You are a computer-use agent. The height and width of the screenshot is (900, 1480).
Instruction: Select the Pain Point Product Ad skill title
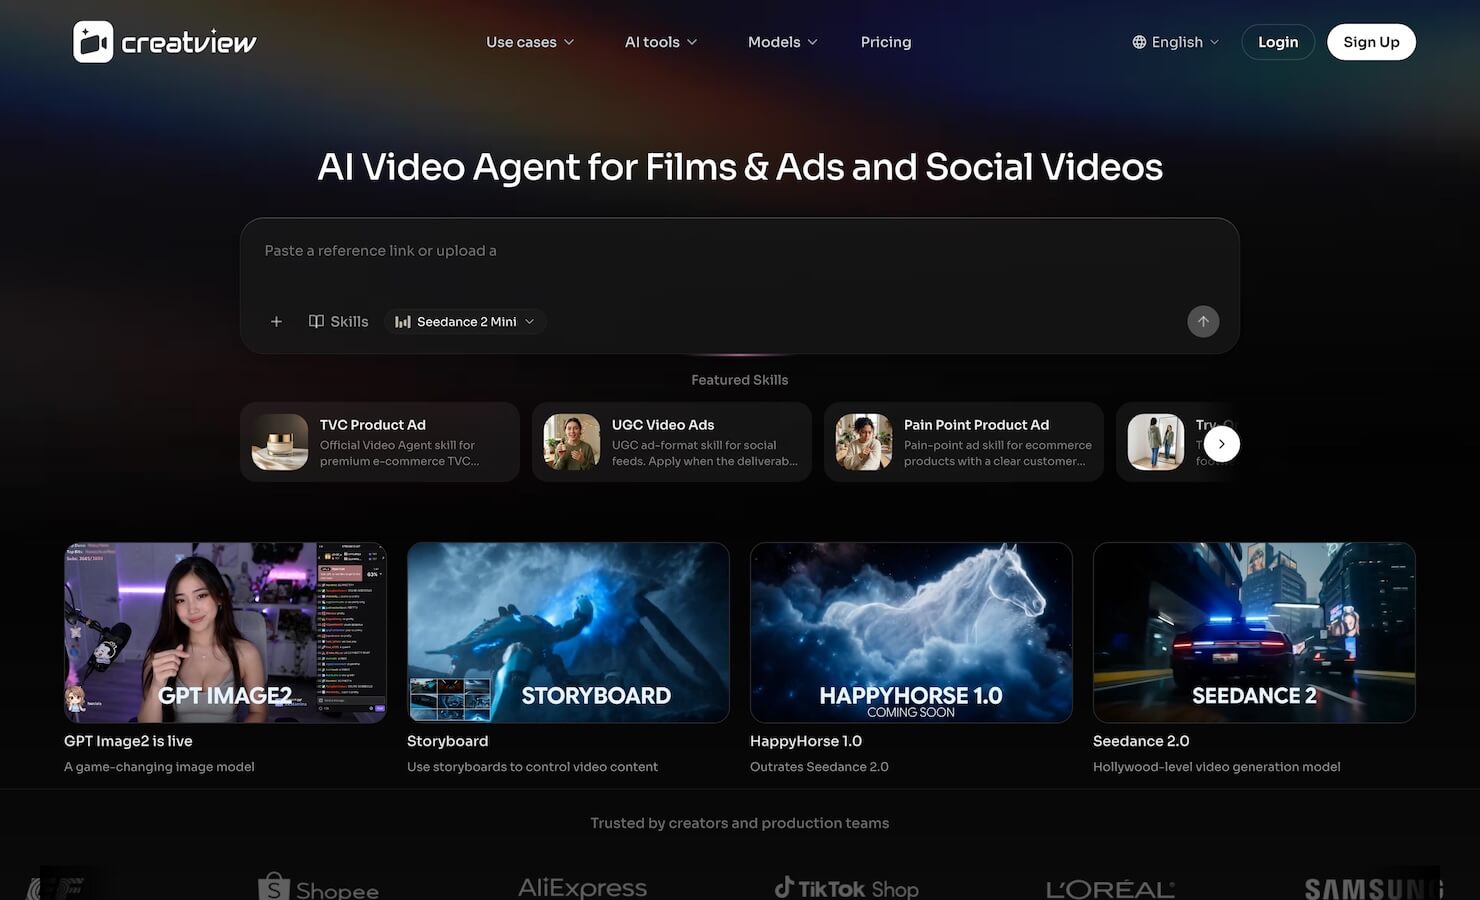click(x=976, y=425)
